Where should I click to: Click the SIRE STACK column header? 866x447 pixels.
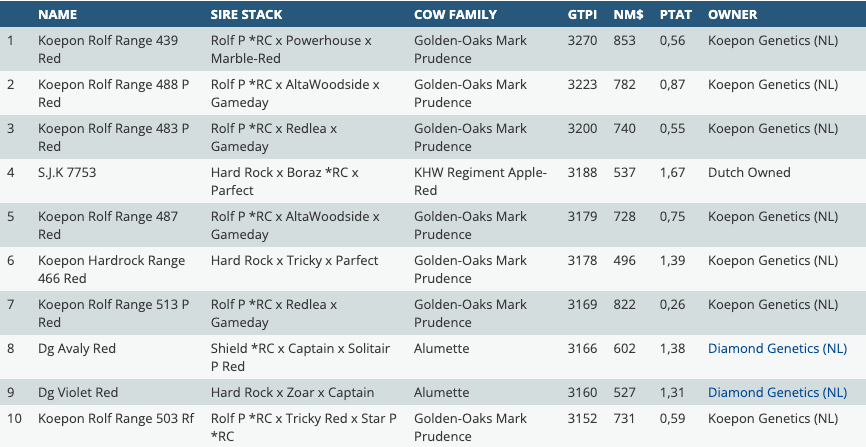pyautogui.click(x=246, y=15)
